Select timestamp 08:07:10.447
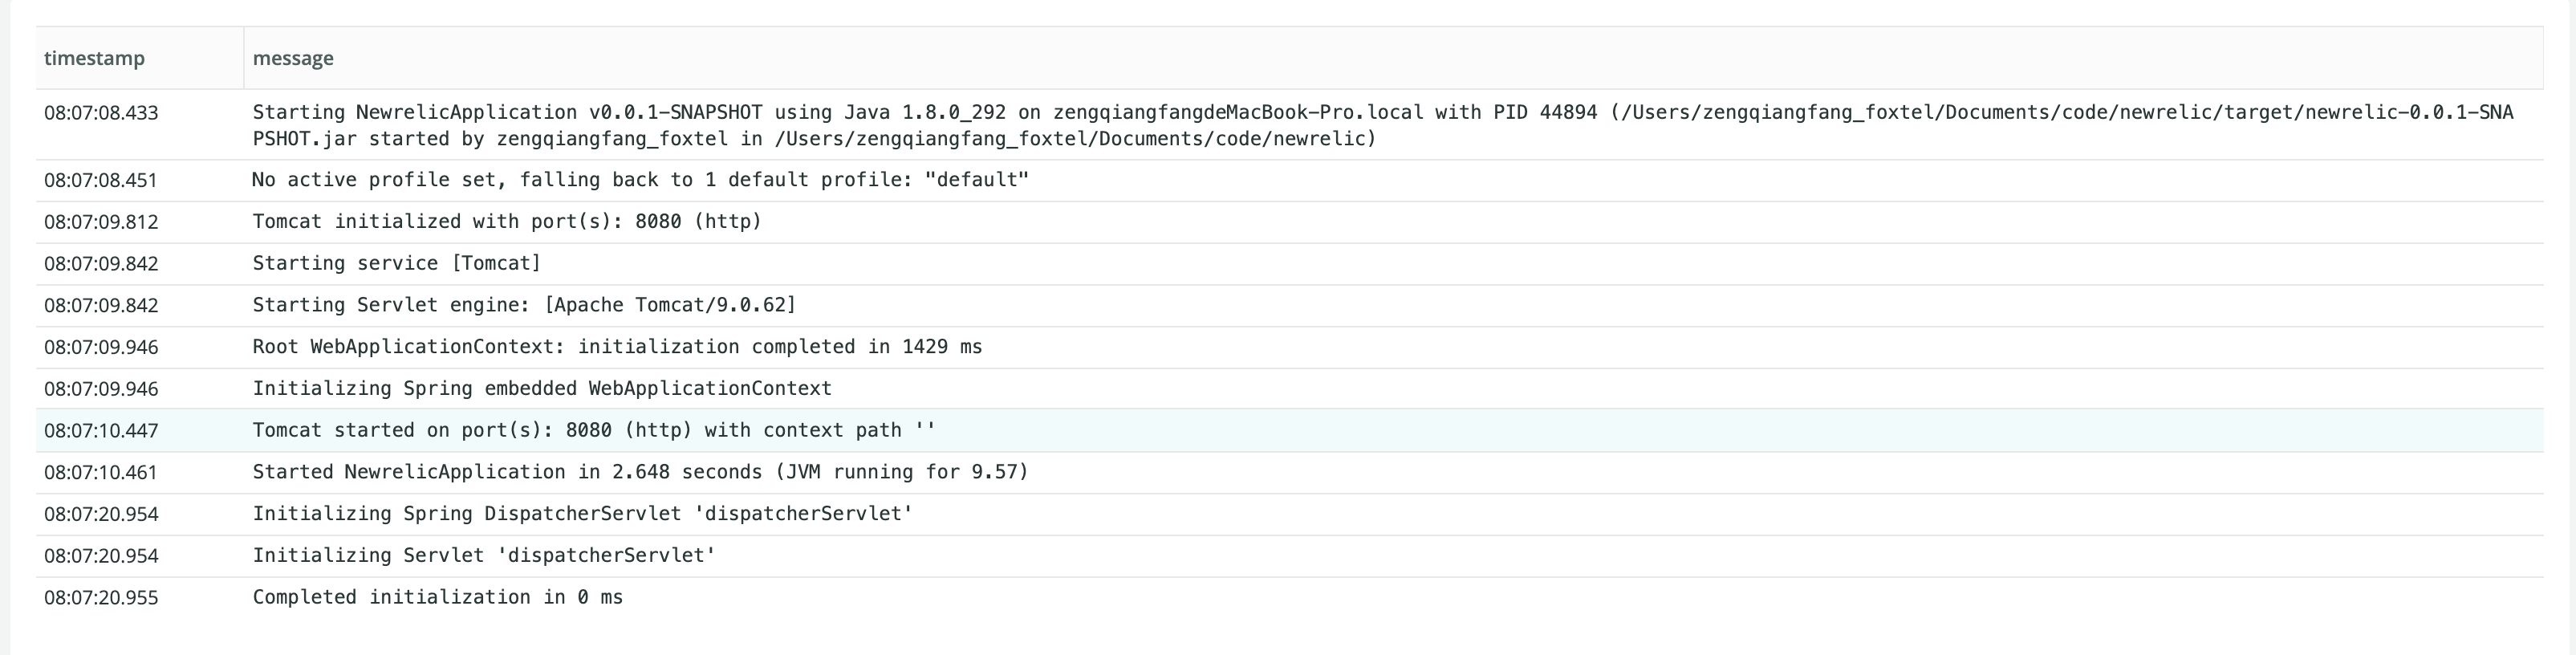This screenshot has height=655, width=2576. (x=101, y=431)
